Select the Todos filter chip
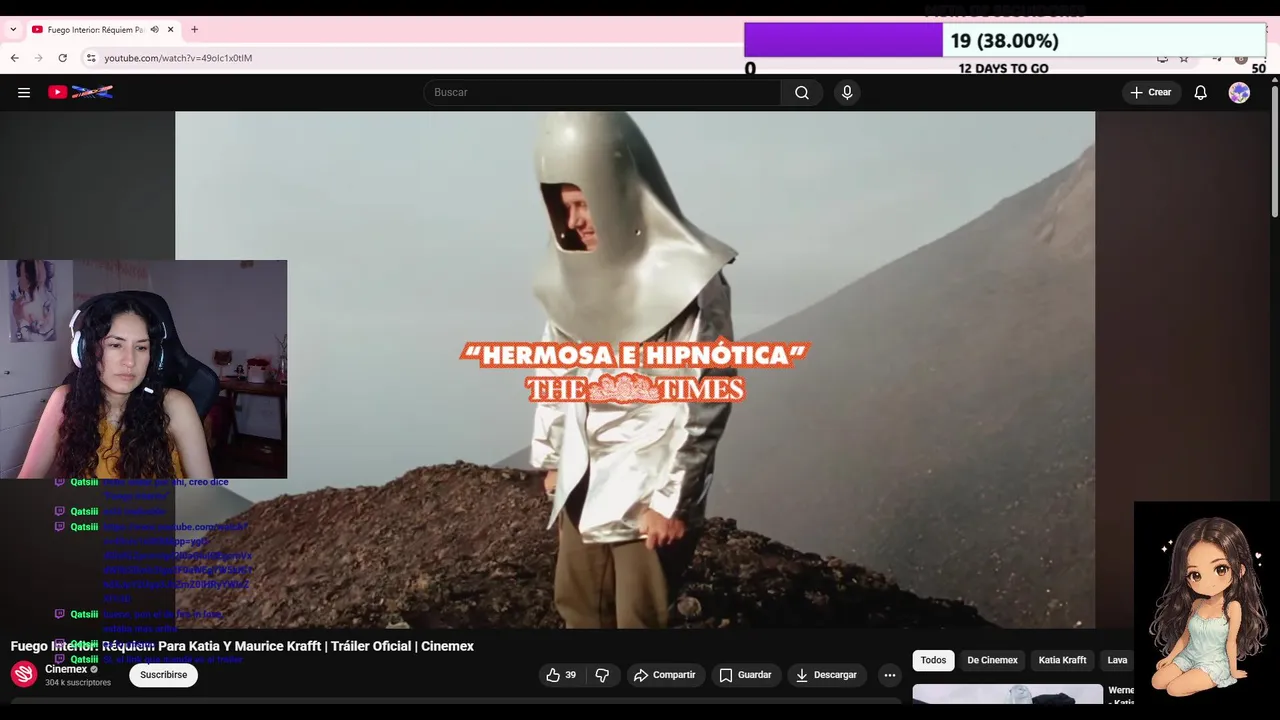Viewport: 1280px width, 720px height. pyautogui.click(x=933, y=660)
